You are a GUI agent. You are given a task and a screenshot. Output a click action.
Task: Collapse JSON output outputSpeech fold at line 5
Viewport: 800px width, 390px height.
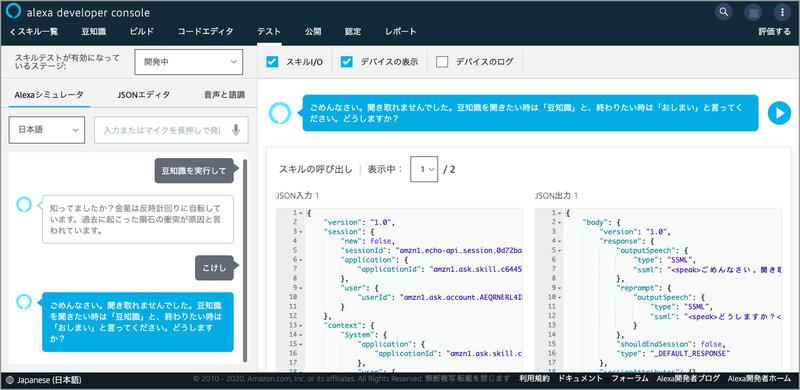click(x=560, y=250)
